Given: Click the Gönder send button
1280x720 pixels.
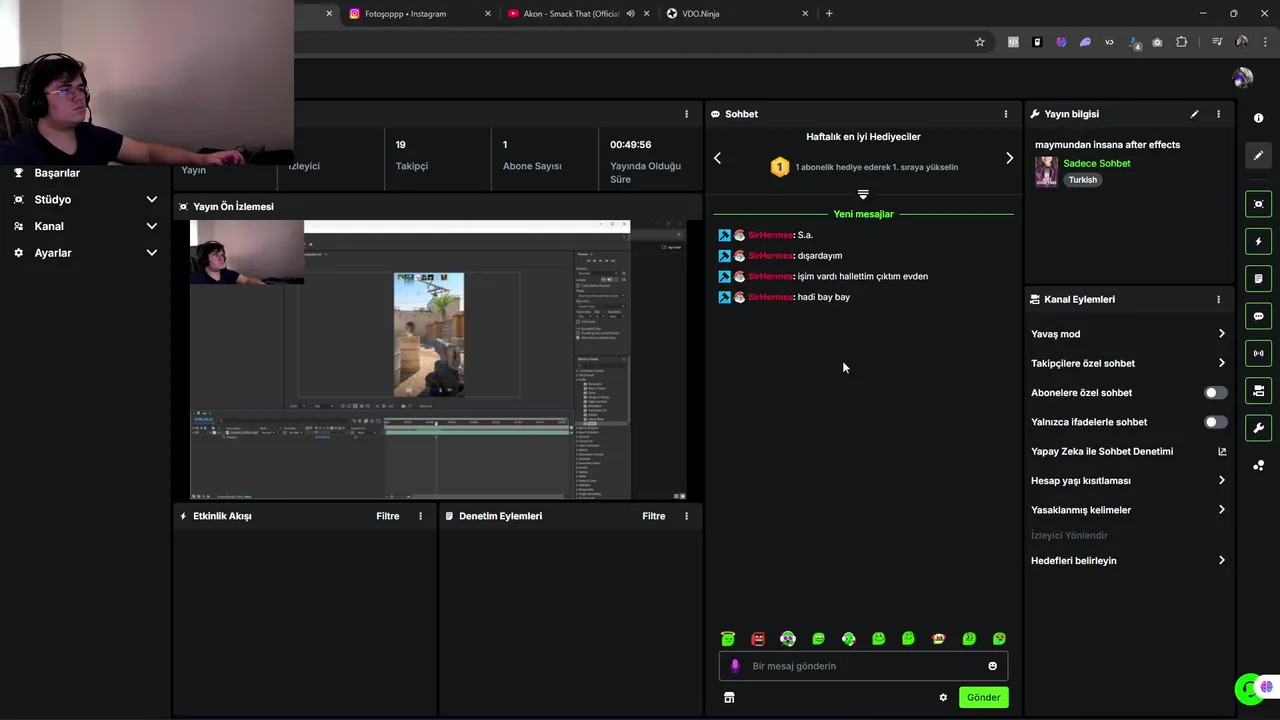Looking at the screenshot, I should (x=983, y=698).
